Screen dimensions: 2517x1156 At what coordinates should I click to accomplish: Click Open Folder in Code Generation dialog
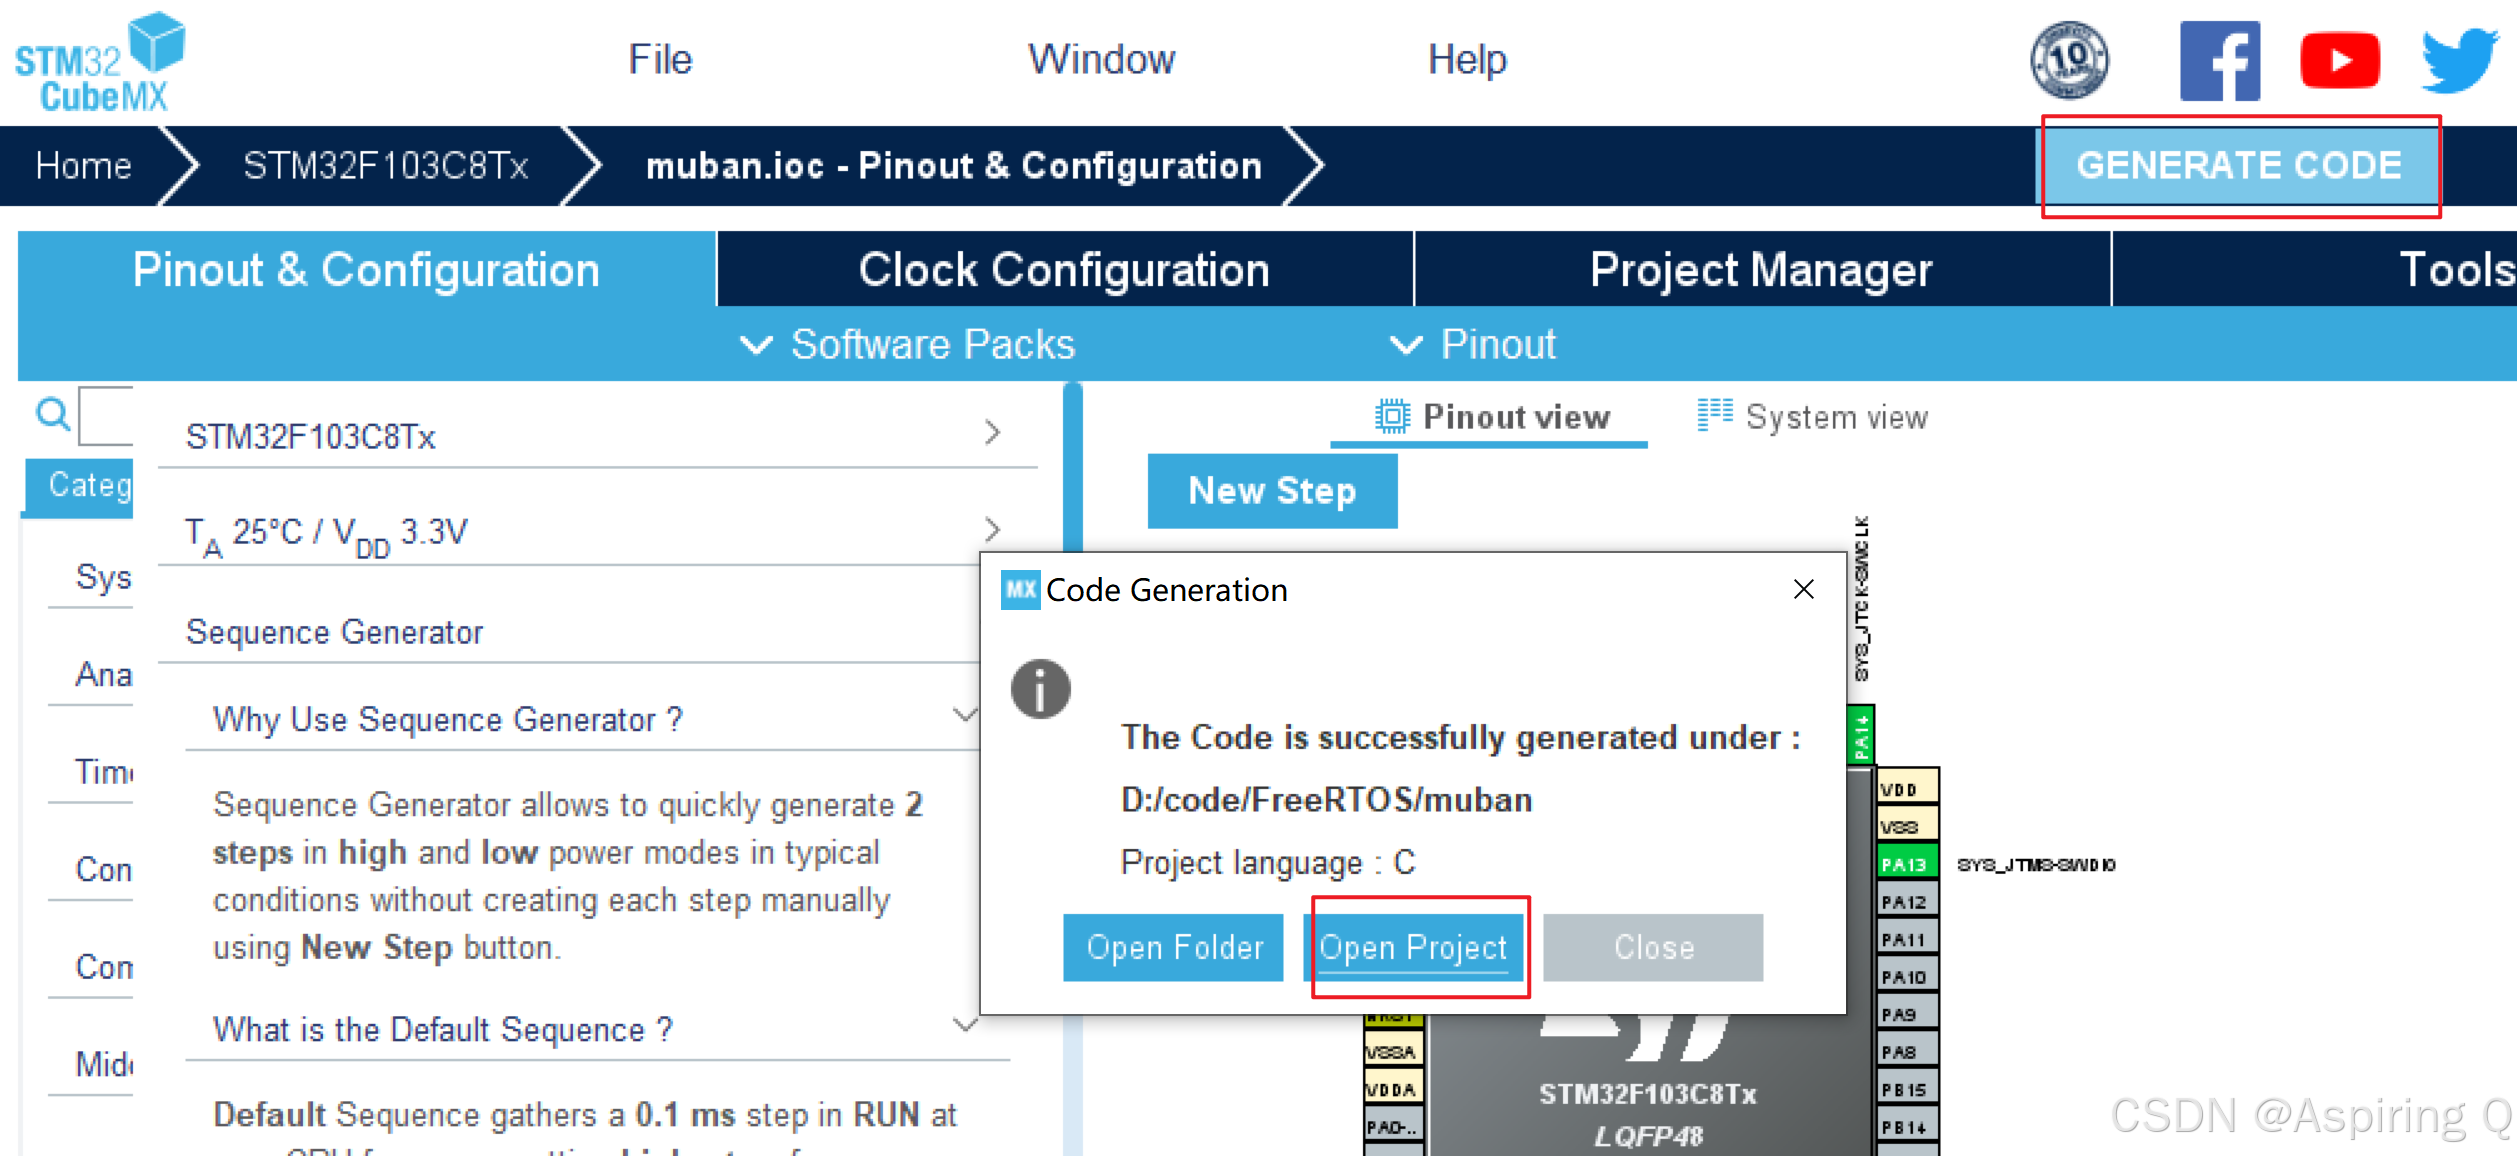[1173, 947]
